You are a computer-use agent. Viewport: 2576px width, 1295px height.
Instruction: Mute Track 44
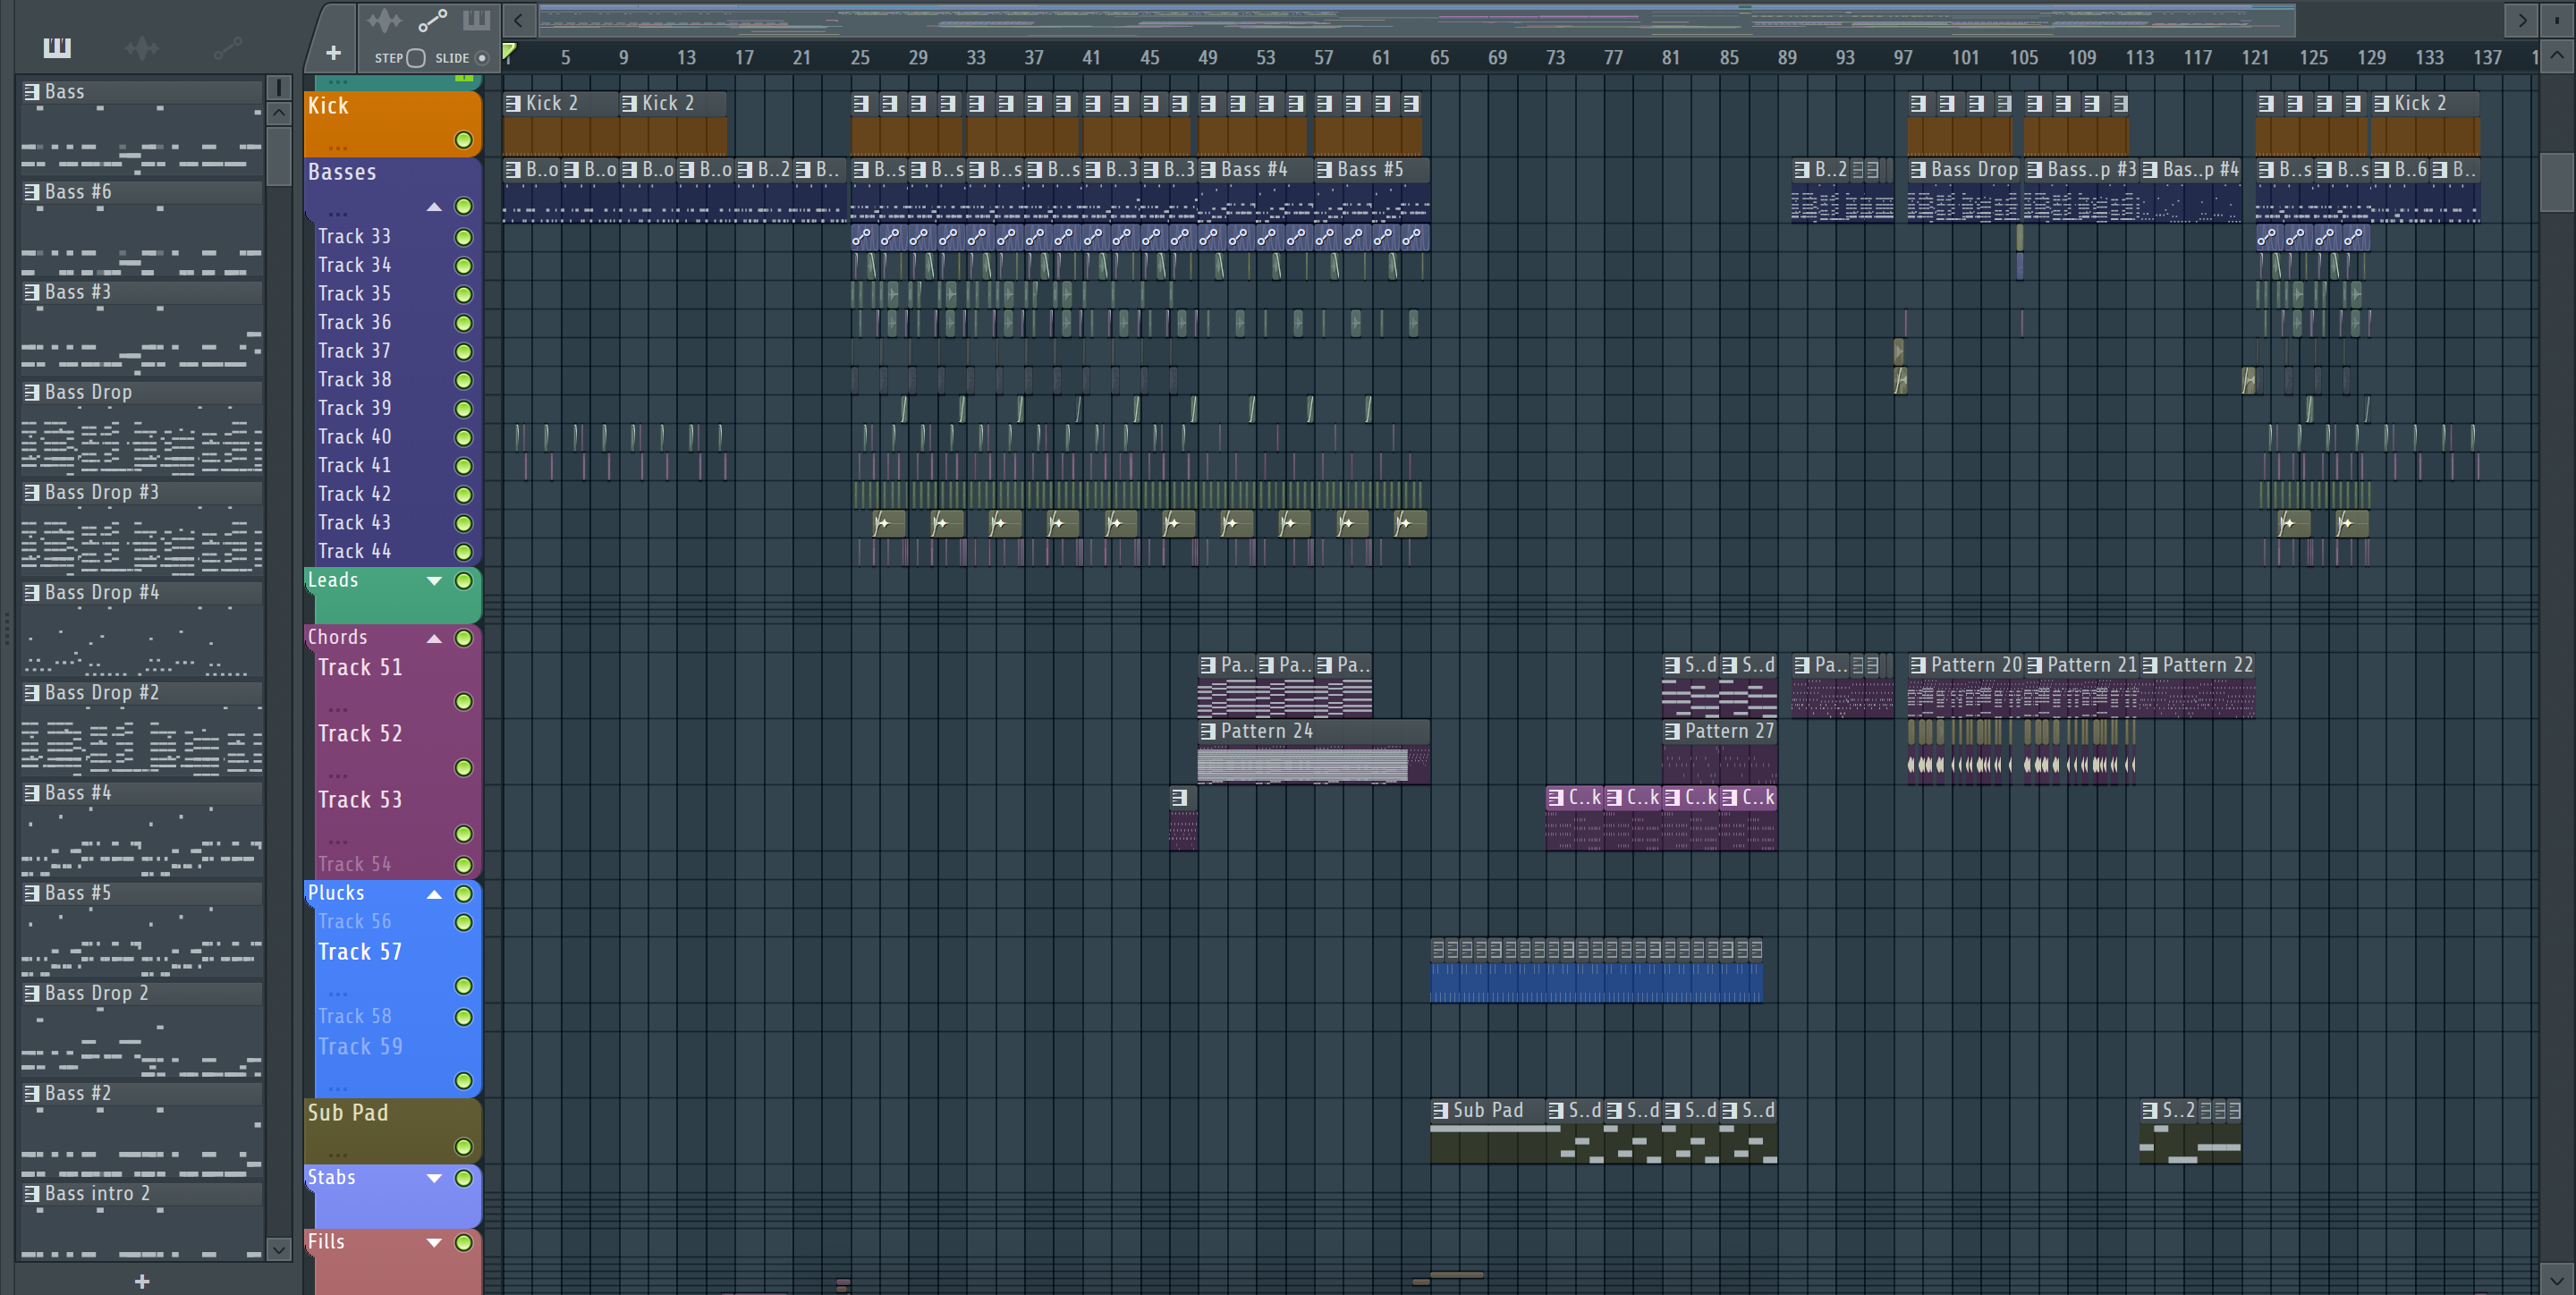[463, 552]
